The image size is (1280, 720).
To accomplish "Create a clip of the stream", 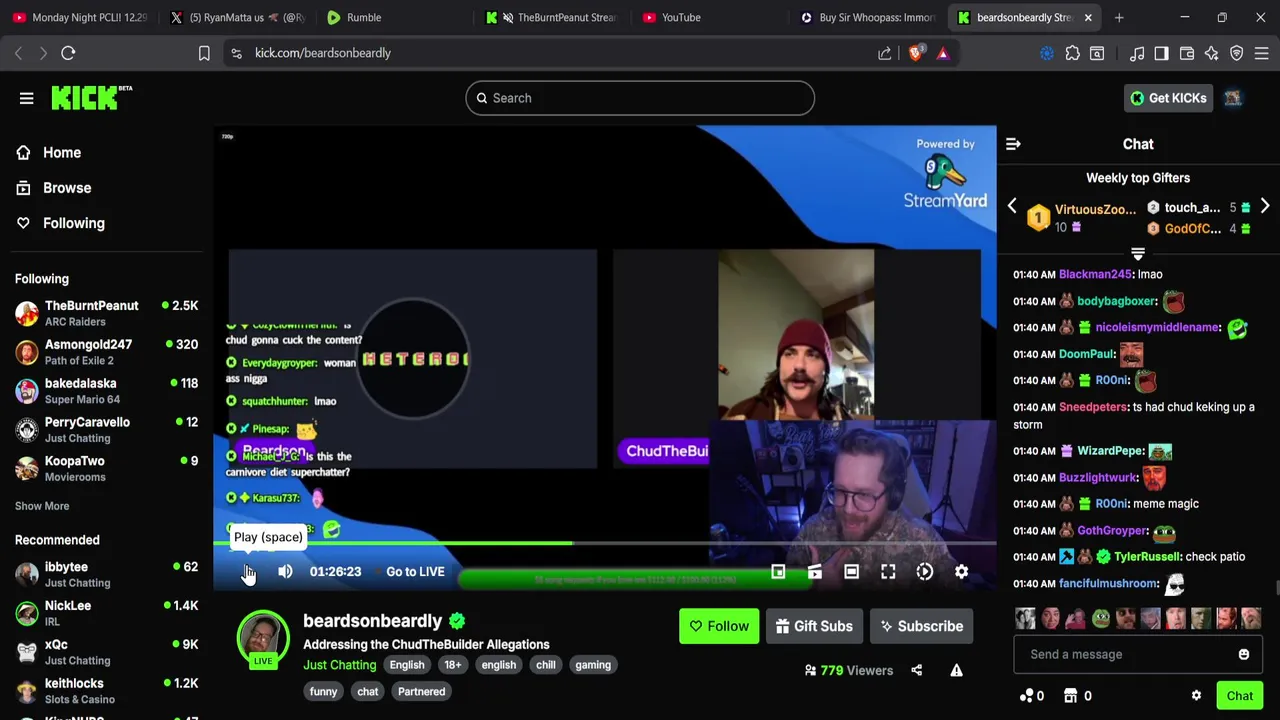I will (815, 572).
